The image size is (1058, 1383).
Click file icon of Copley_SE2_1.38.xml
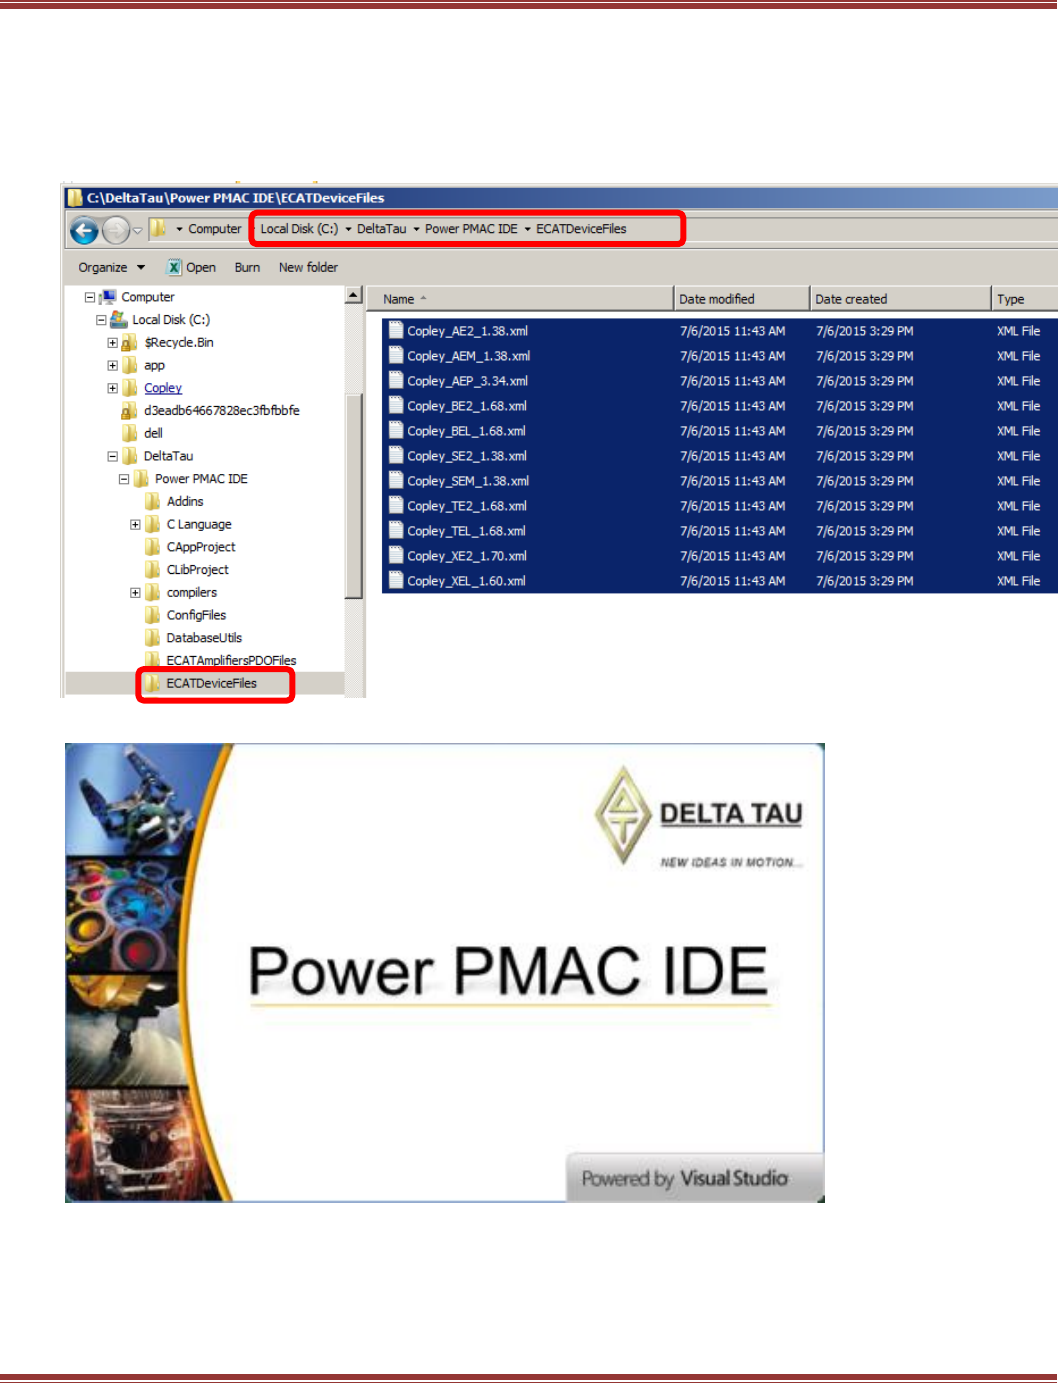pos(396,455)
